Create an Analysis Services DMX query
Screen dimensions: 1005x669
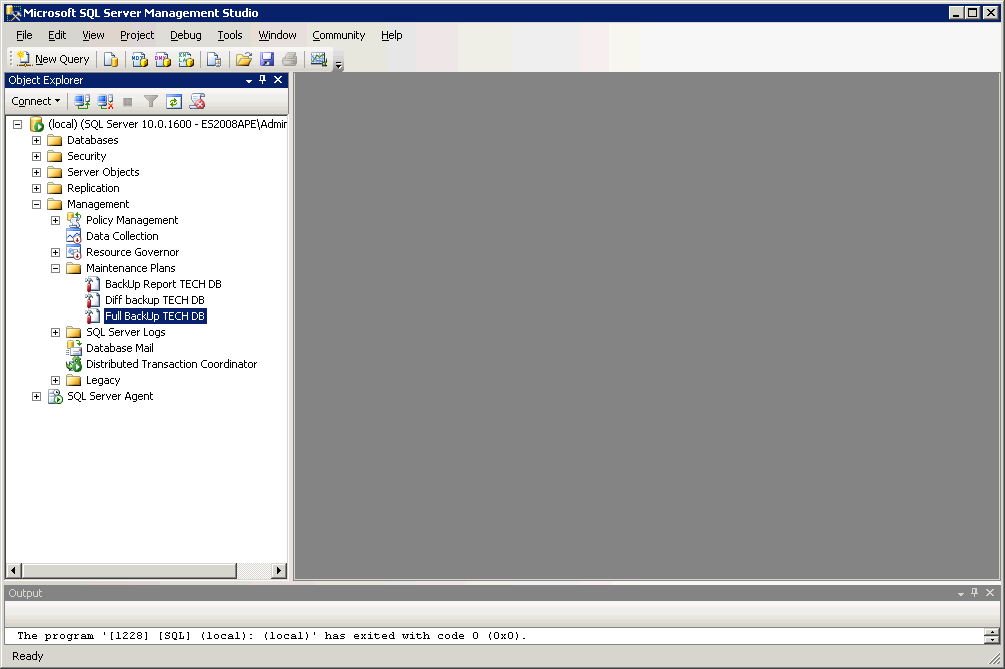point(162,59)
